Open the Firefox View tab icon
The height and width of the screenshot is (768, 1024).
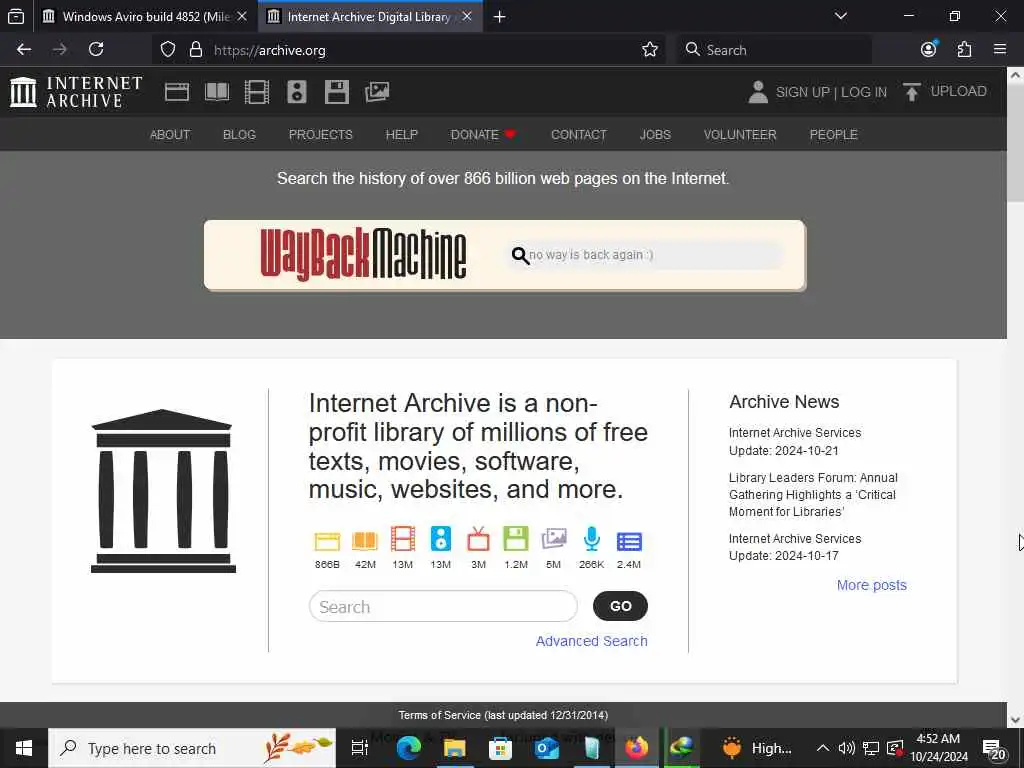(16, 16)
